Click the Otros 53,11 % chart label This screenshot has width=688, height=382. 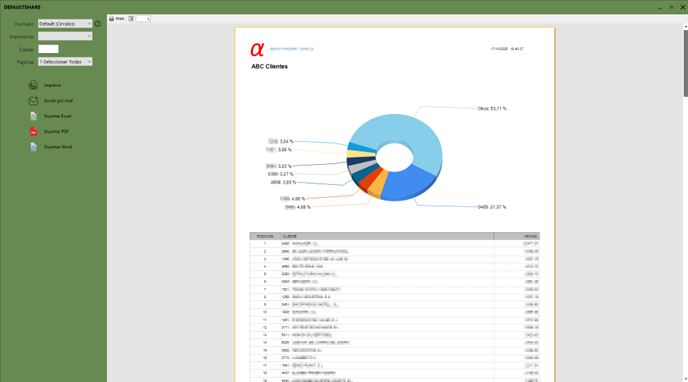click(x=492, y=108)
